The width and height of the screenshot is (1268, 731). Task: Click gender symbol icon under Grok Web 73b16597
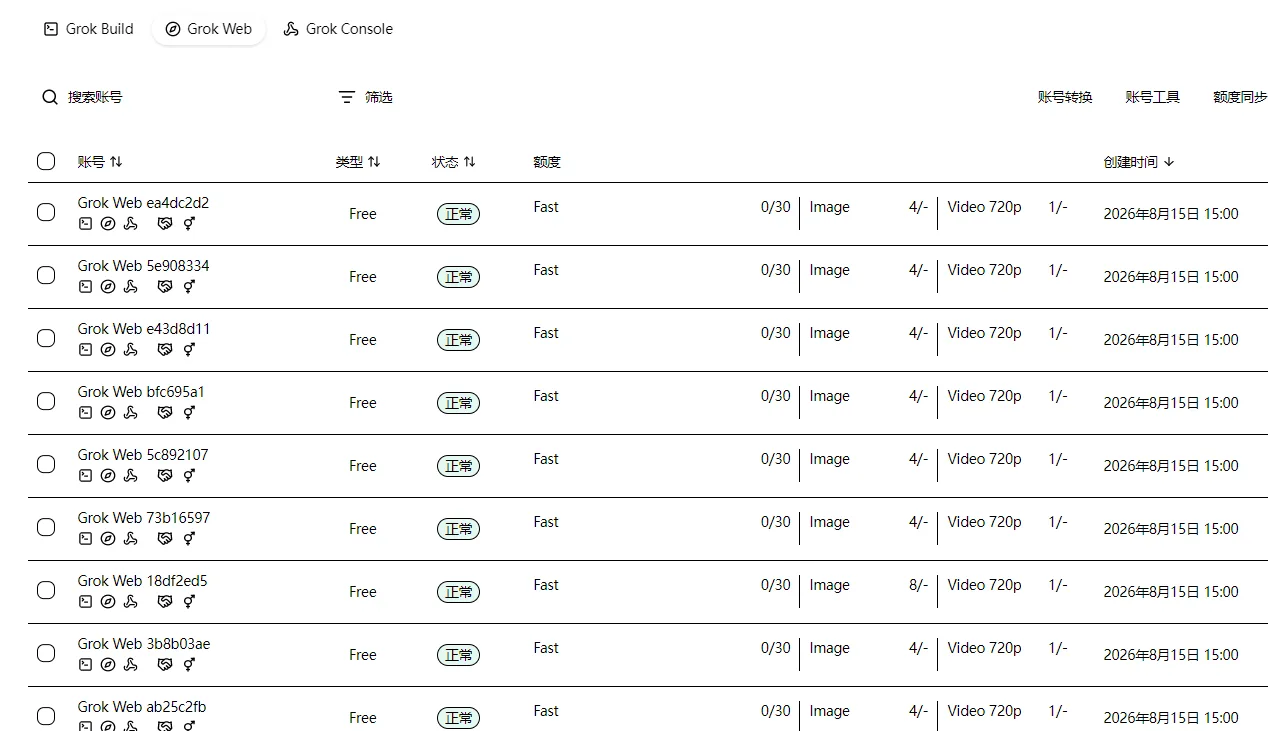point(189,539)
